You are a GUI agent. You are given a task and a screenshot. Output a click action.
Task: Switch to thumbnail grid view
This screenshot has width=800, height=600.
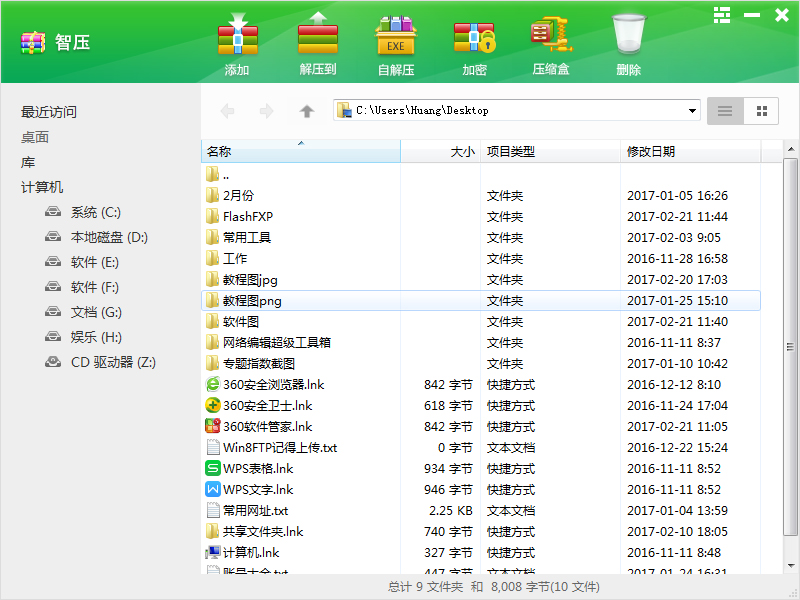coord(762,111)
